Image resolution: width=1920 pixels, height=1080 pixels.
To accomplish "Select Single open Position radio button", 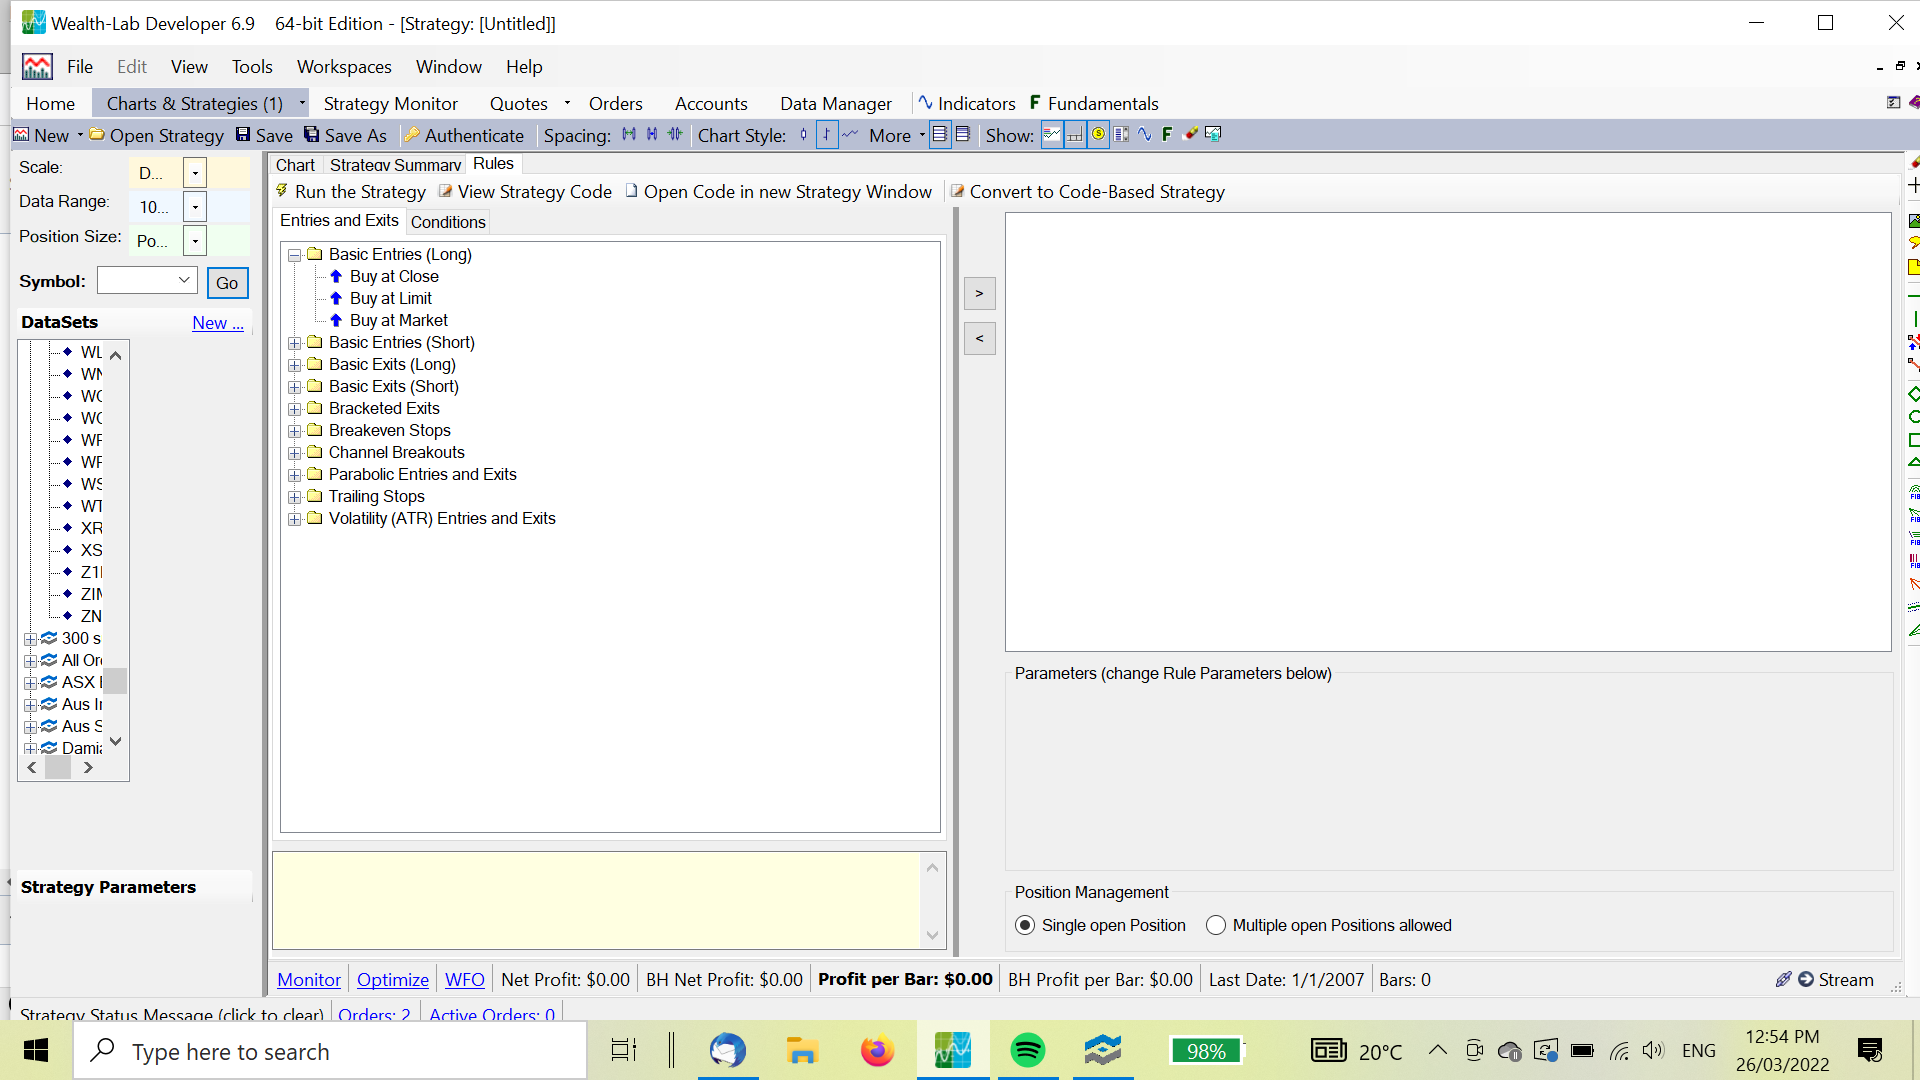I will click(x=1025, y=926).
